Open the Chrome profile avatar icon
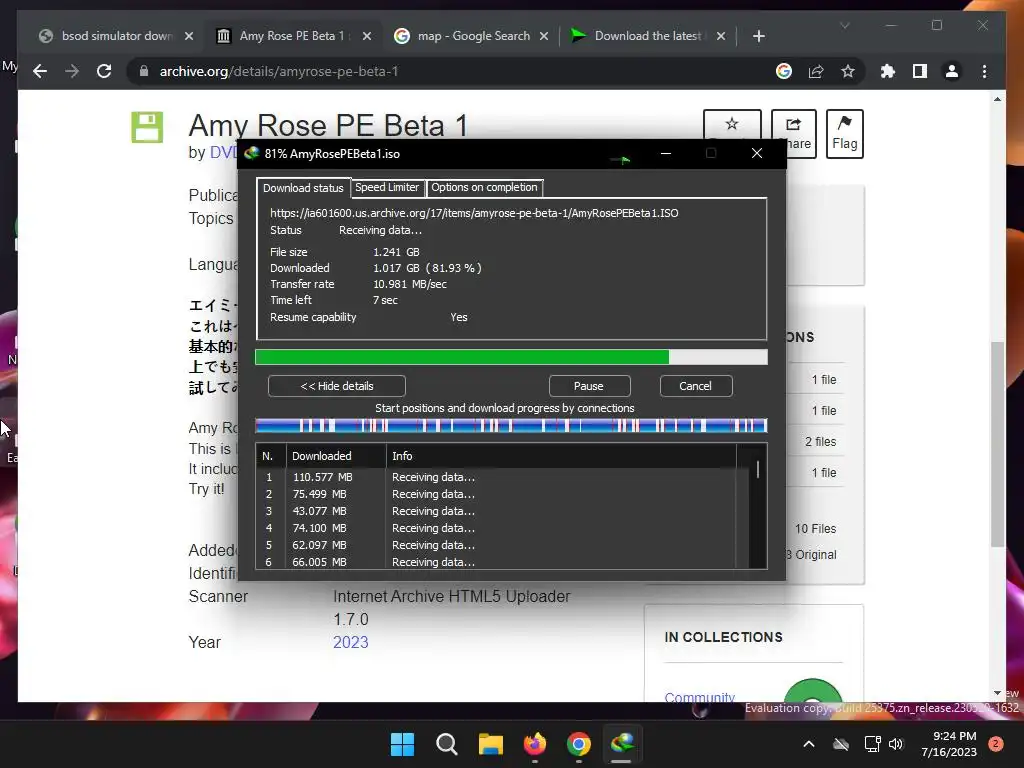This screenshot has height=768, width=1024. click(952, 71)
